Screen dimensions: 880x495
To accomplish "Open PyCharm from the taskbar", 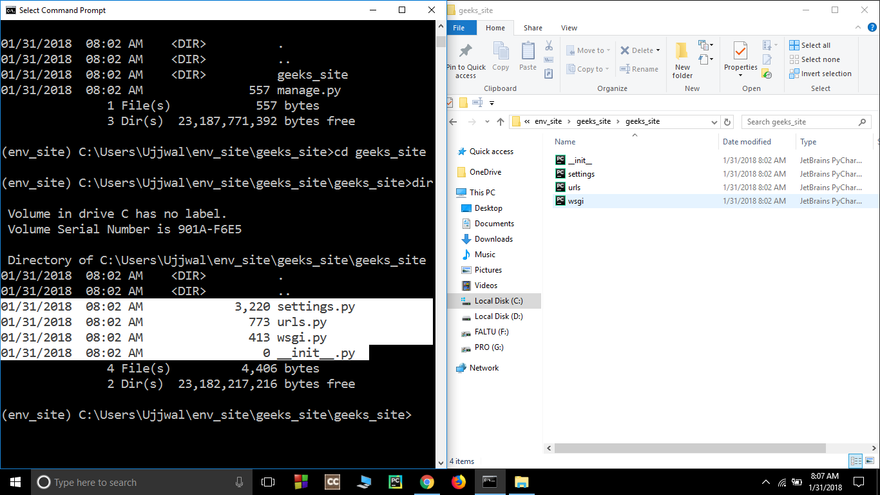I will 395,482.
